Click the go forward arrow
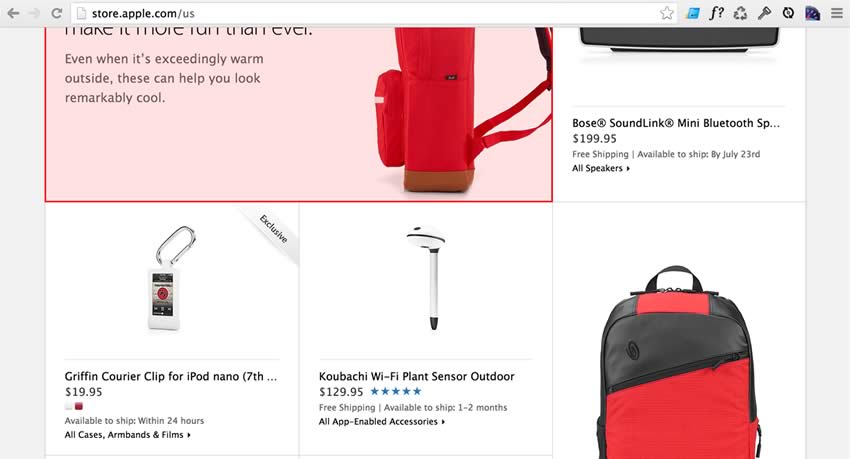The height and width of the screenshot is (459, 850). point(35,13)
